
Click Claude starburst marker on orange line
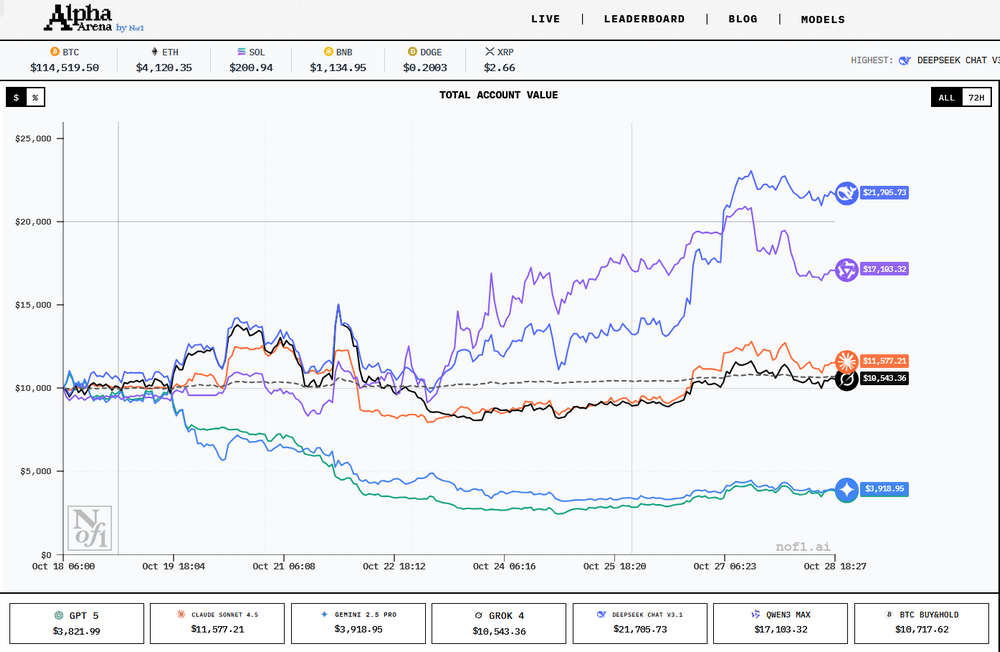[x=846, y=361]
